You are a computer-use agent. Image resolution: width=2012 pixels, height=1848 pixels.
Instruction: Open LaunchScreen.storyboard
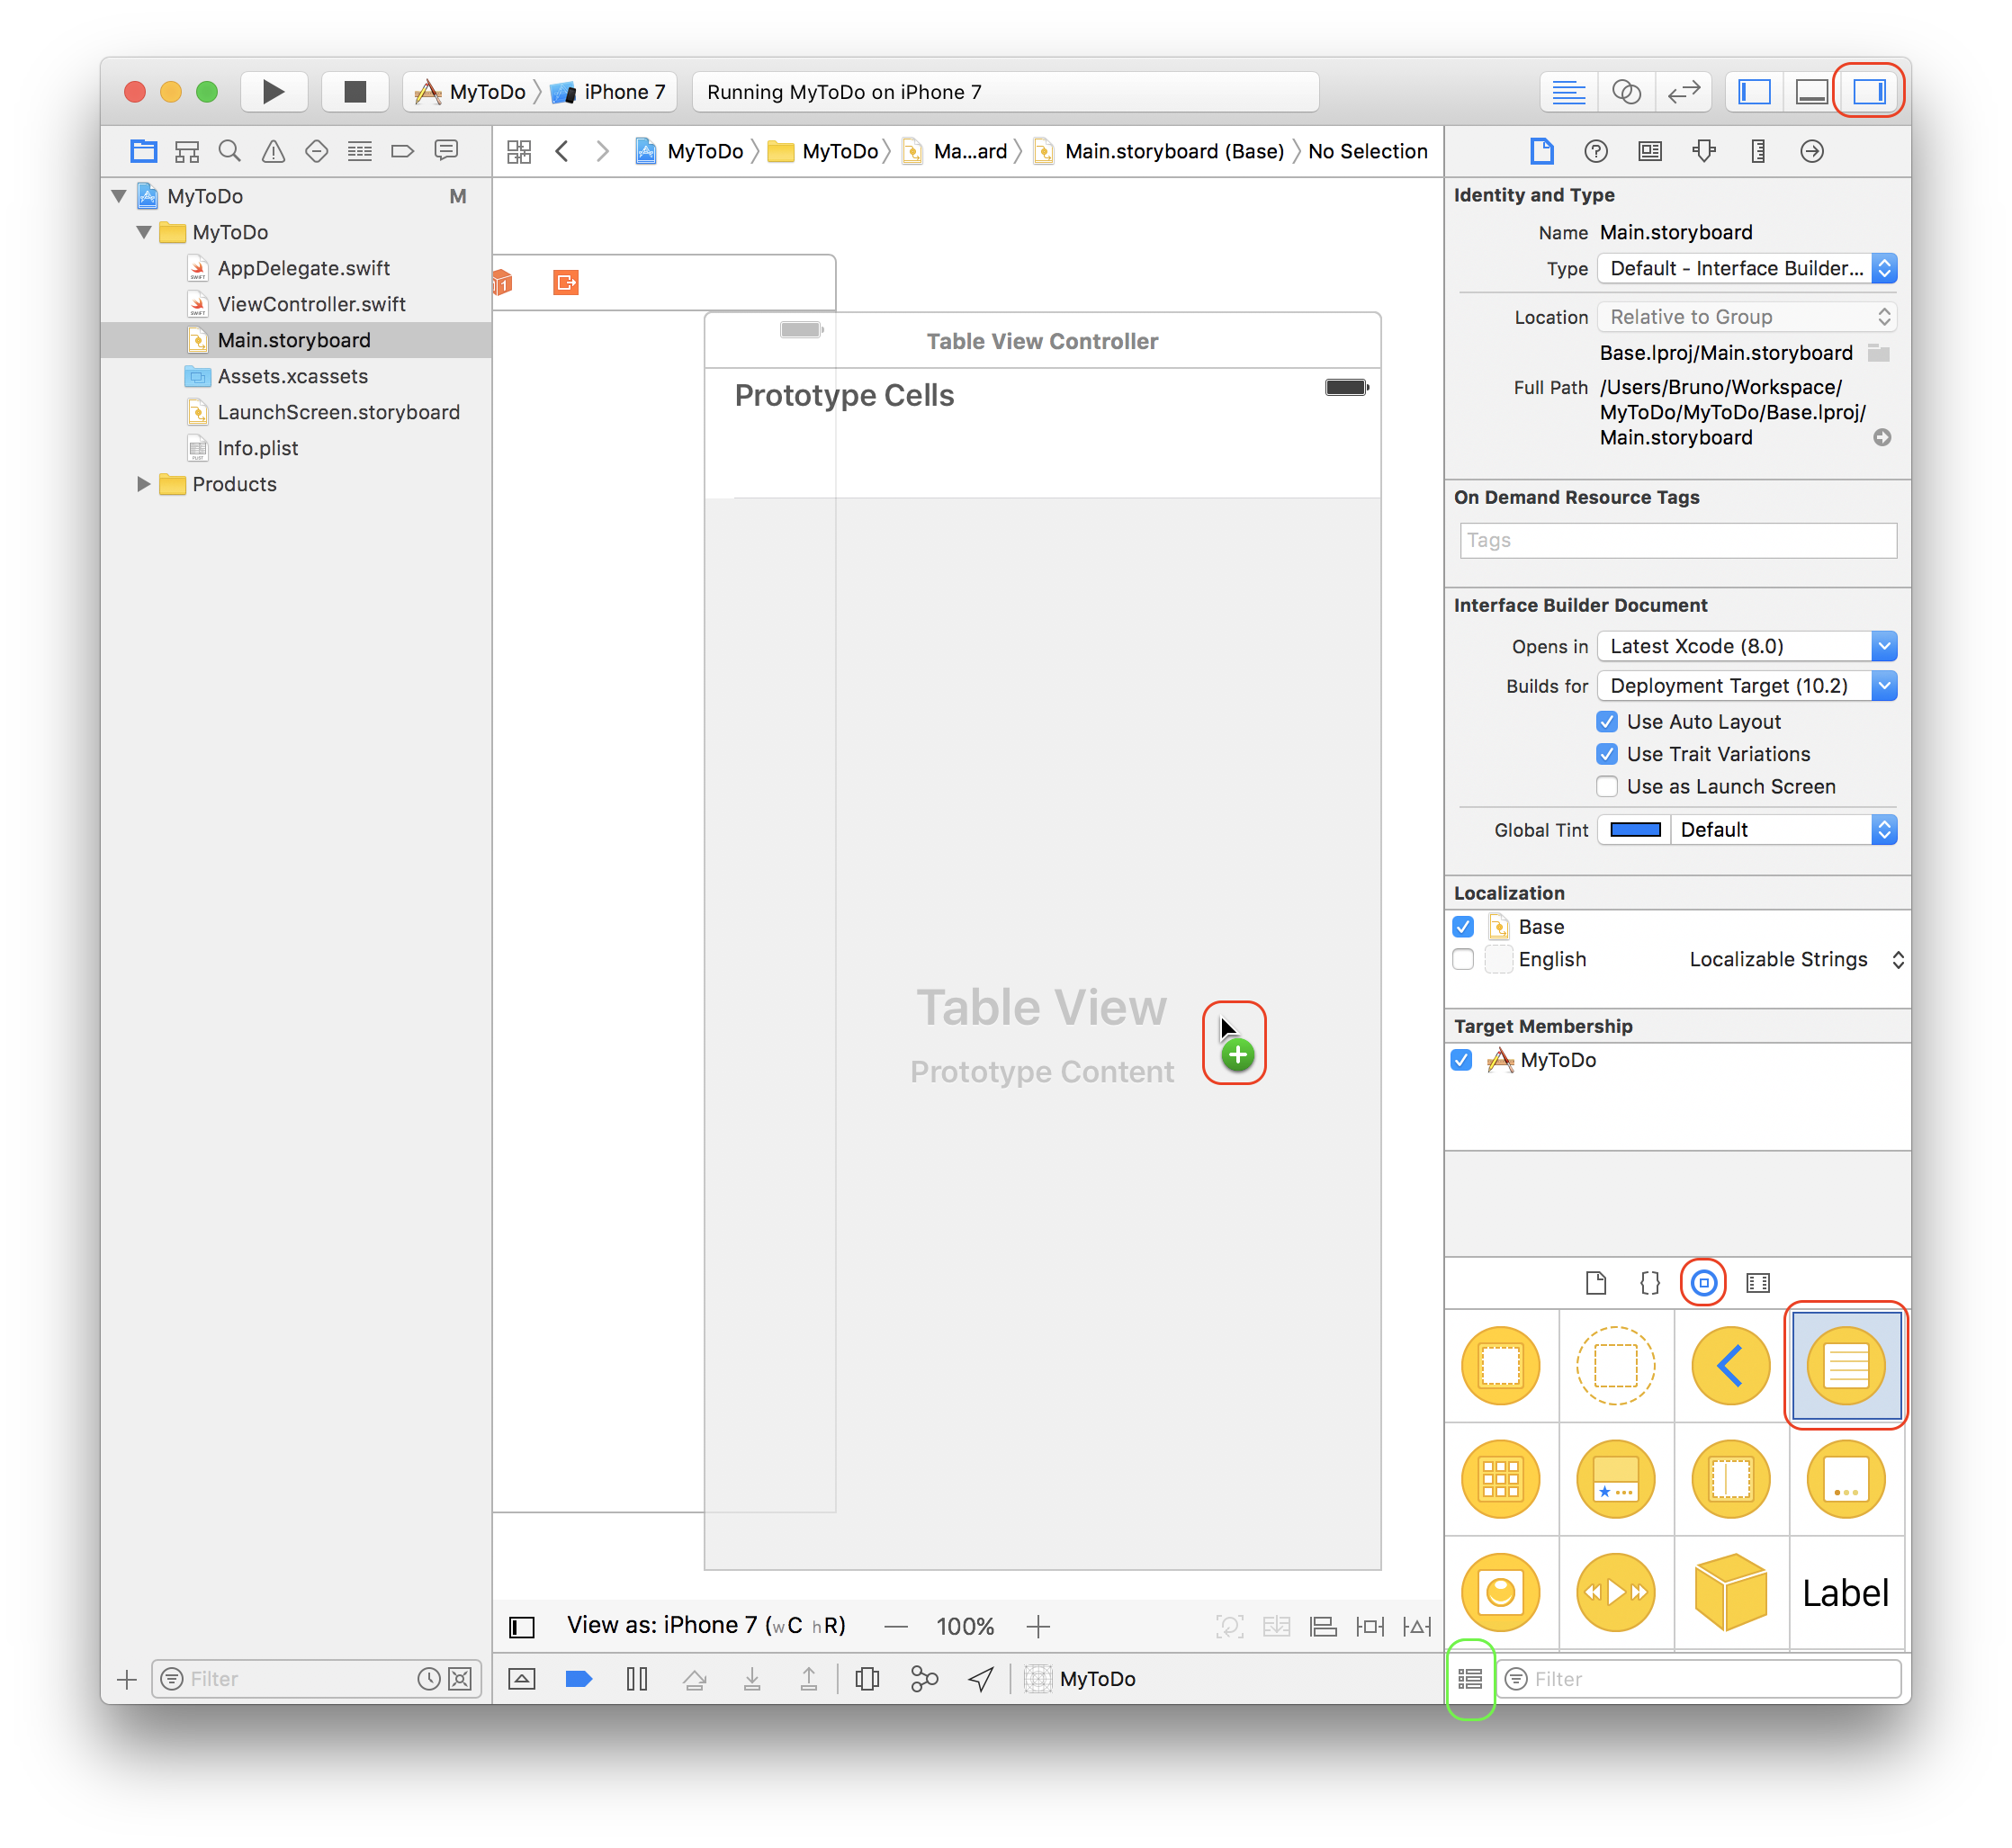click(338, 412)
